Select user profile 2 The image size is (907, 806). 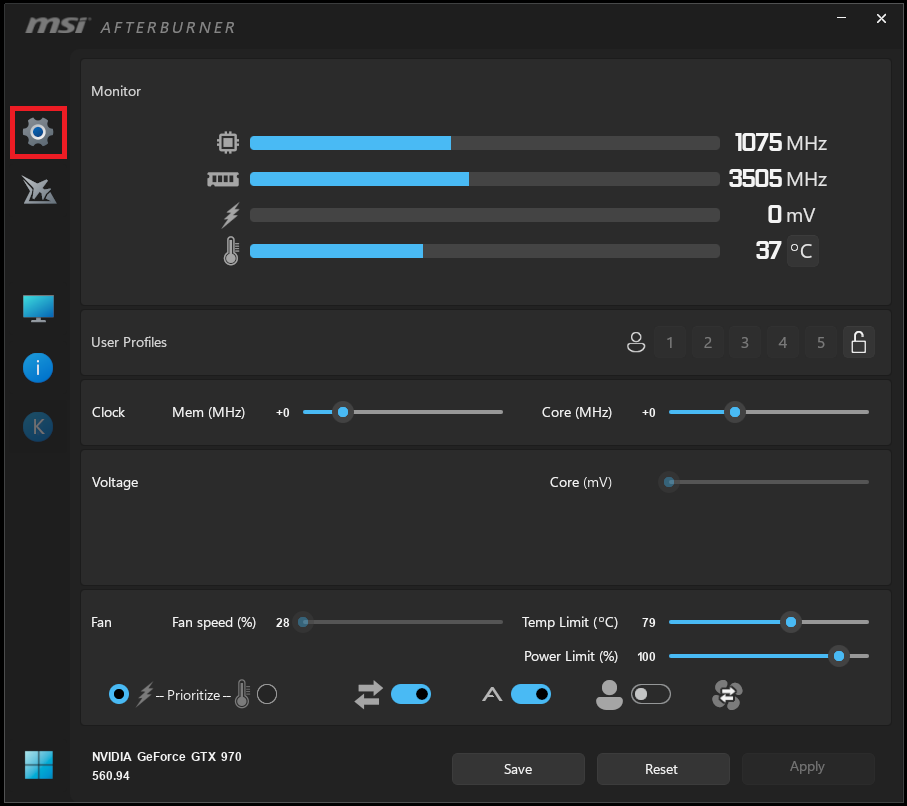click(707, 342)
